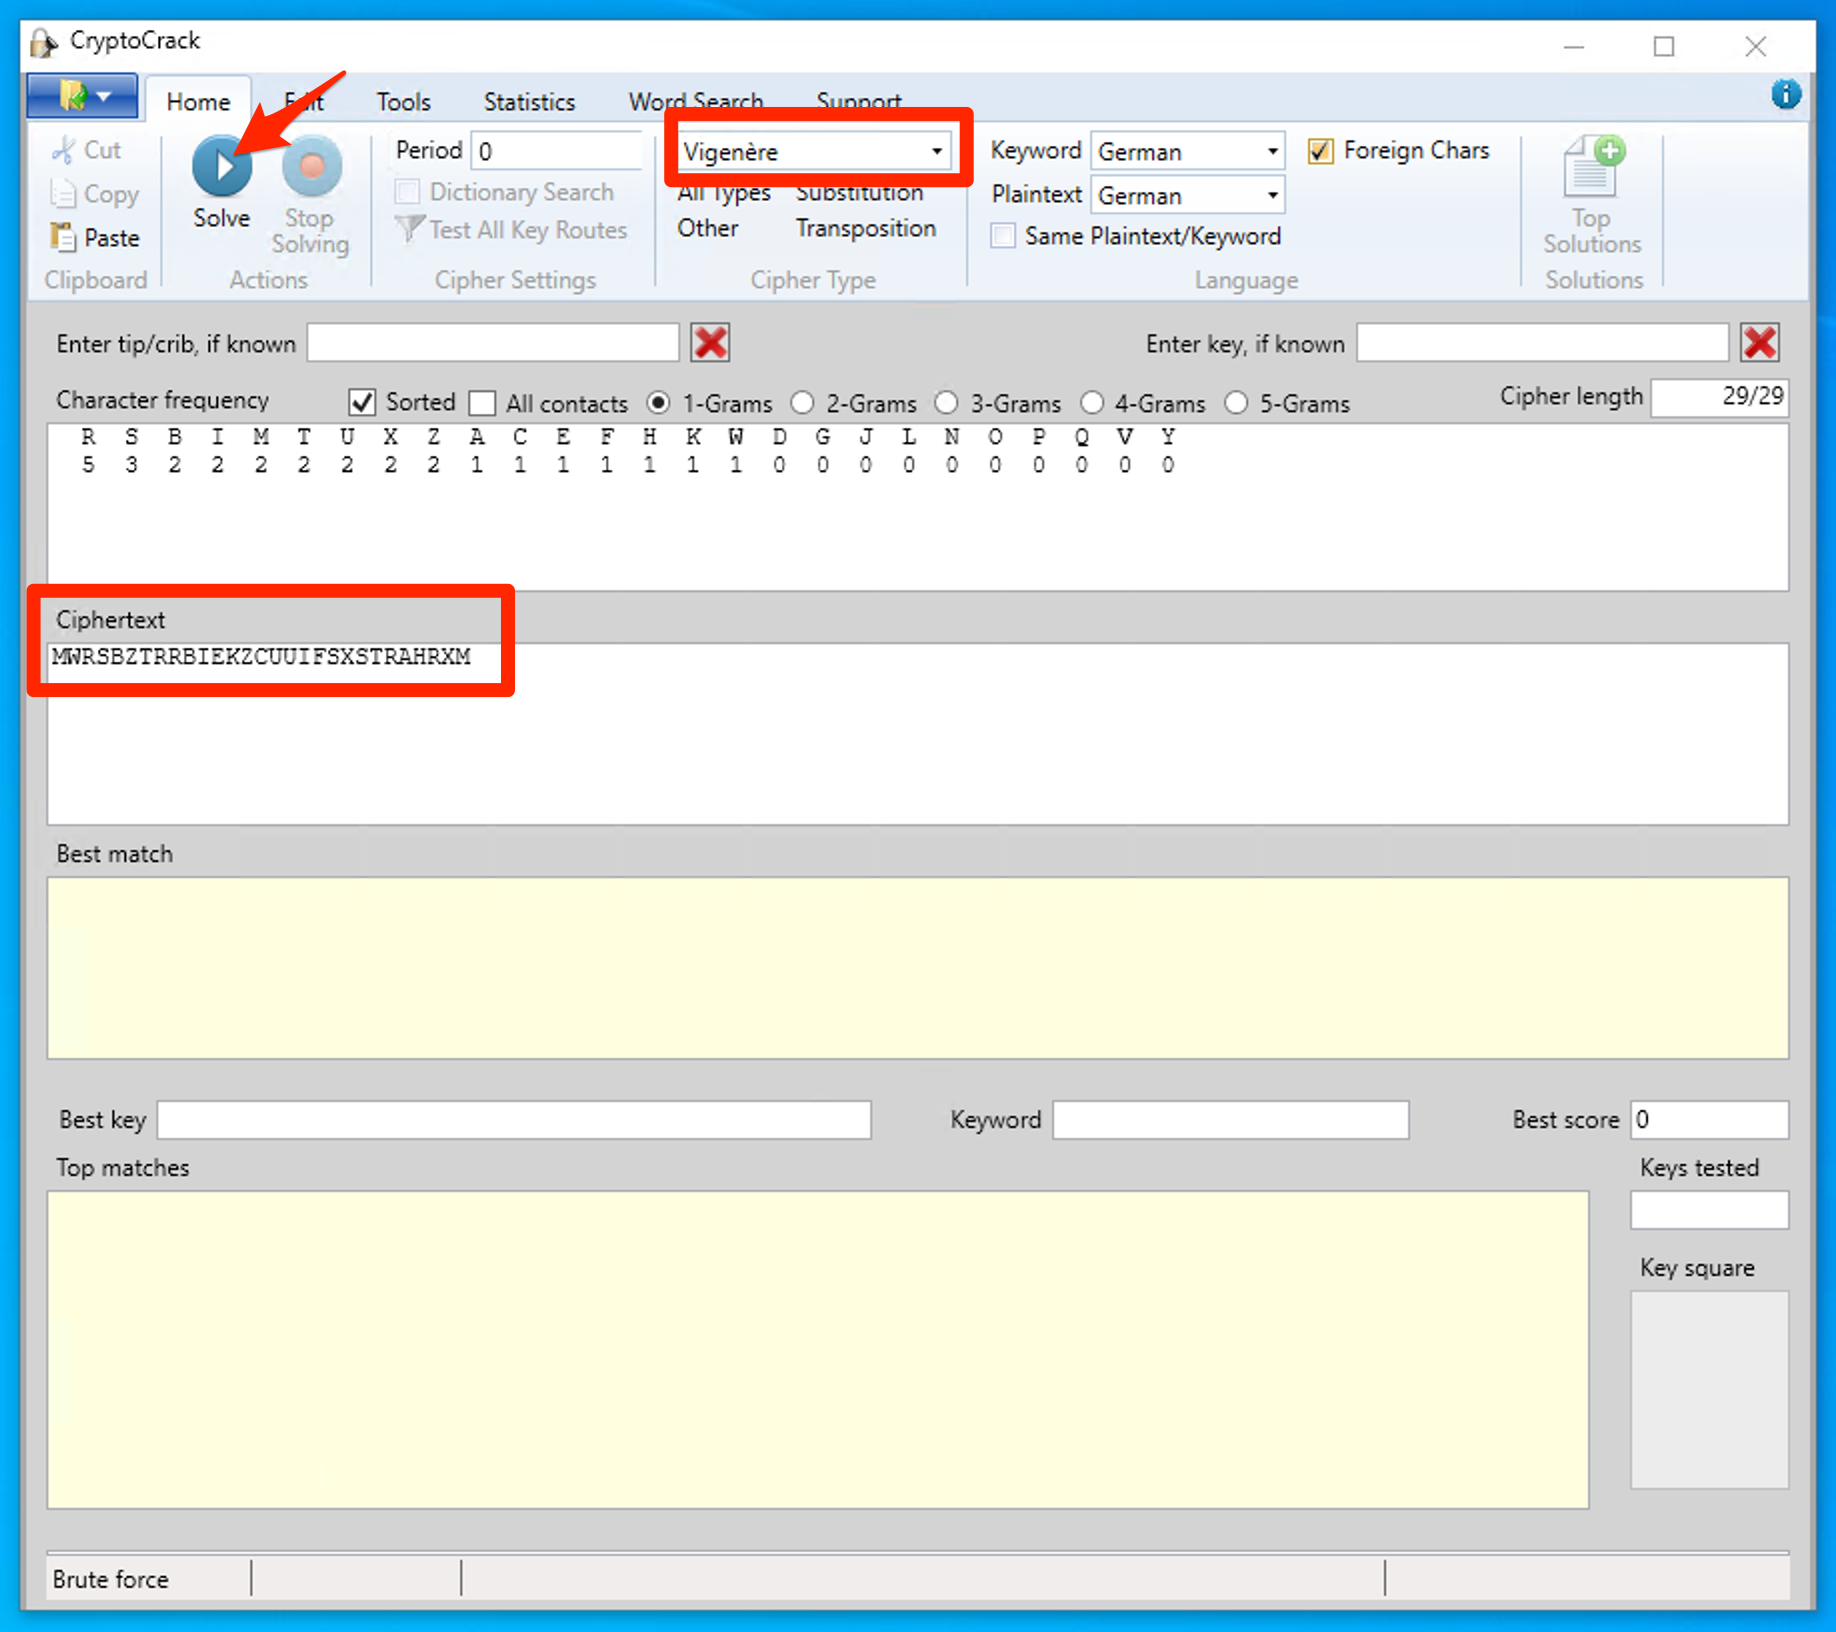This screenshot has width=1836, height=1632.
Task: Enable Same Plaintext/Keyword checkbox
Action: 1003,236
